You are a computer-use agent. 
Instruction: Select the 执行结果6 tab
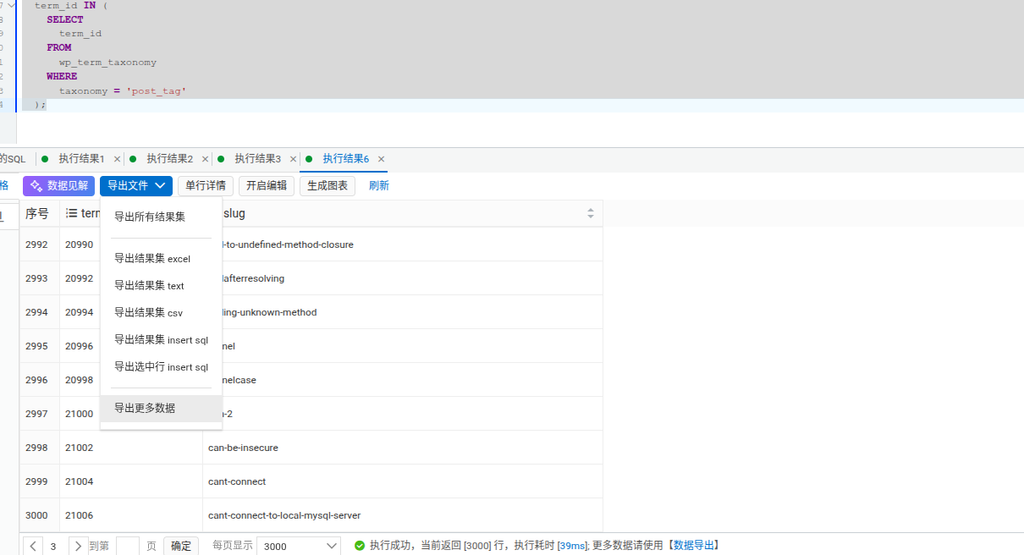tap(345, 159)
